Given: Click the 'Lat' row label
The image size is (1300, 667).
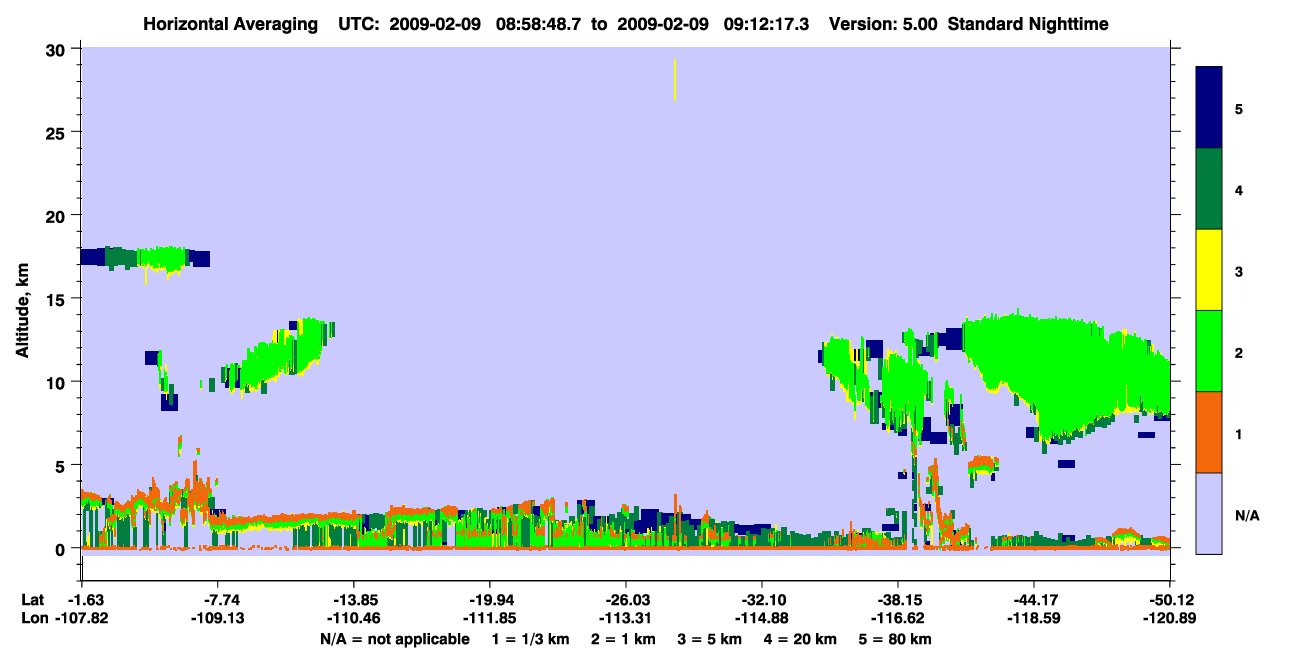Looking at the screenshot, I should [32, 600].
